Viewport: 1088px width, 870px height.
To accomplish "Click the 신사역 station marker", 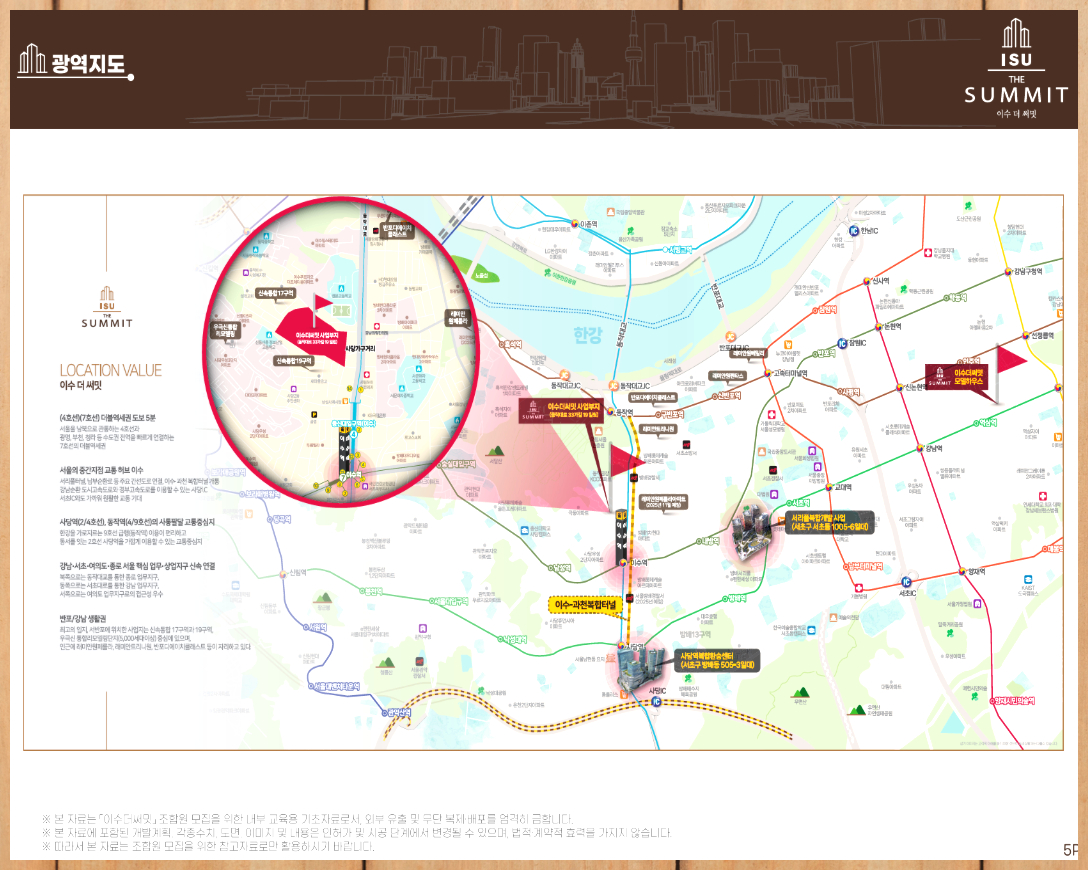I will 867,281.
